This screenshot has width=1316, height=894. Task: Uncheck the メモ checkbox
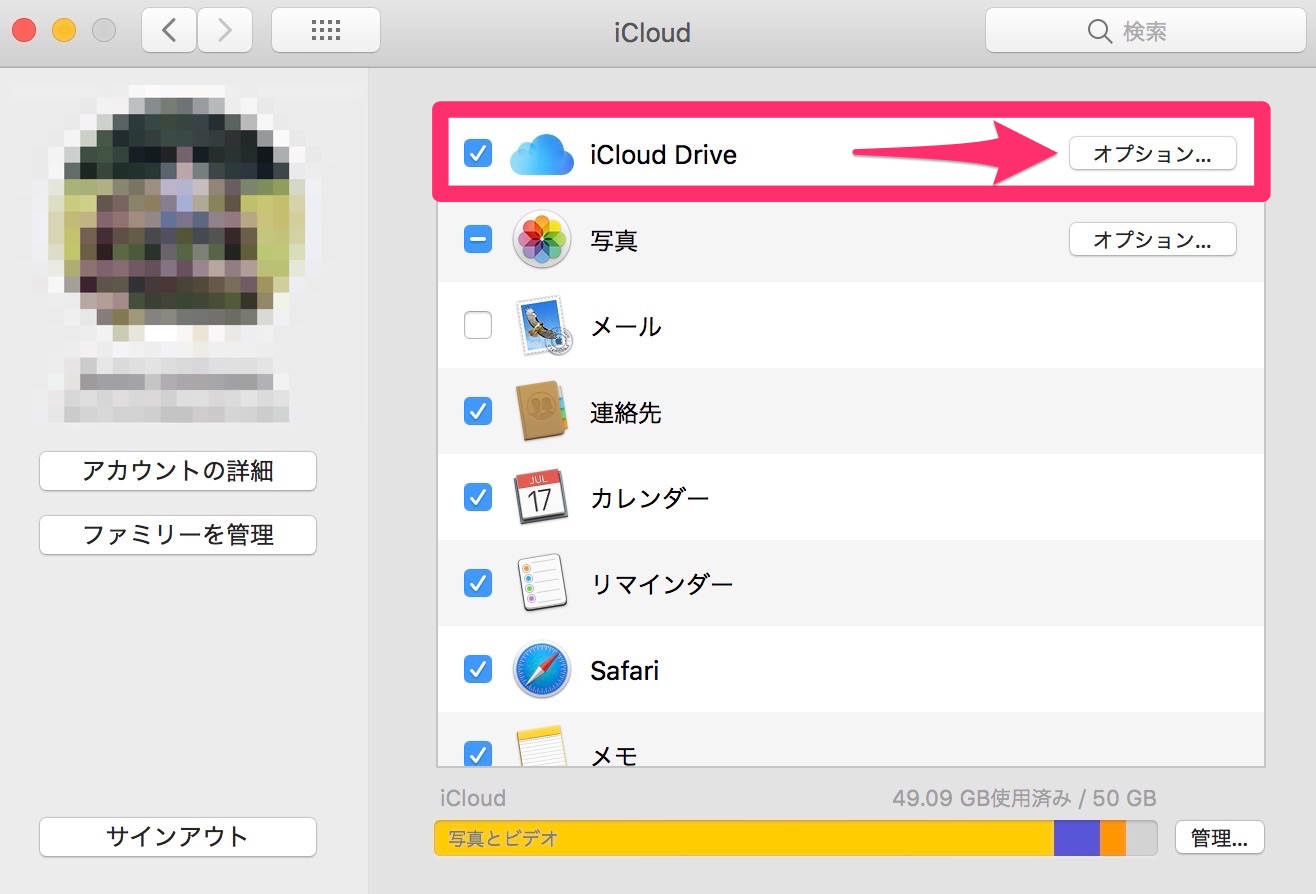[x=478, y=753]
